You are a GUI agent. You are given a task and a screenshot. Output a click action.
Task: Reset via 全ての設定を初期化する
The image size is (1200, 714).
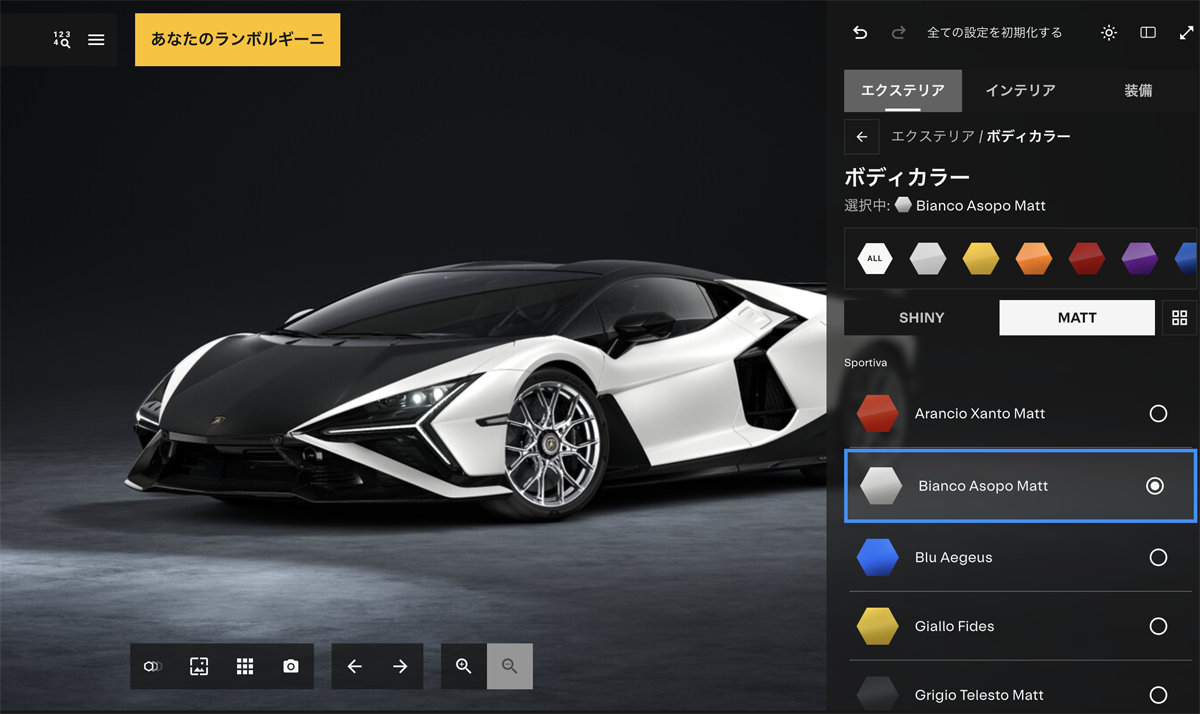click(x=994, y=33)
